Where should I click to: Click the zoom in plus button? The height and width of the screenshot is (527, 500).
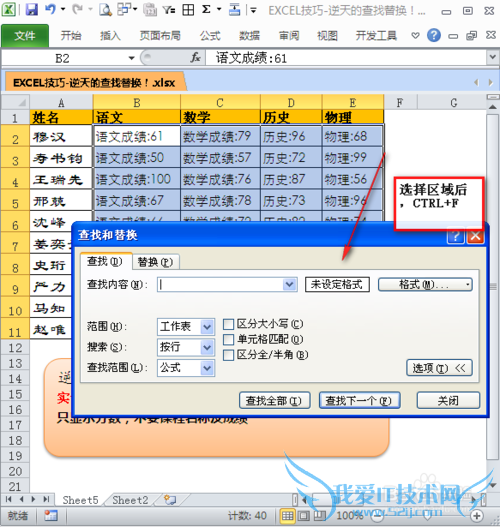pyautogui.click(x=477, y=515)
